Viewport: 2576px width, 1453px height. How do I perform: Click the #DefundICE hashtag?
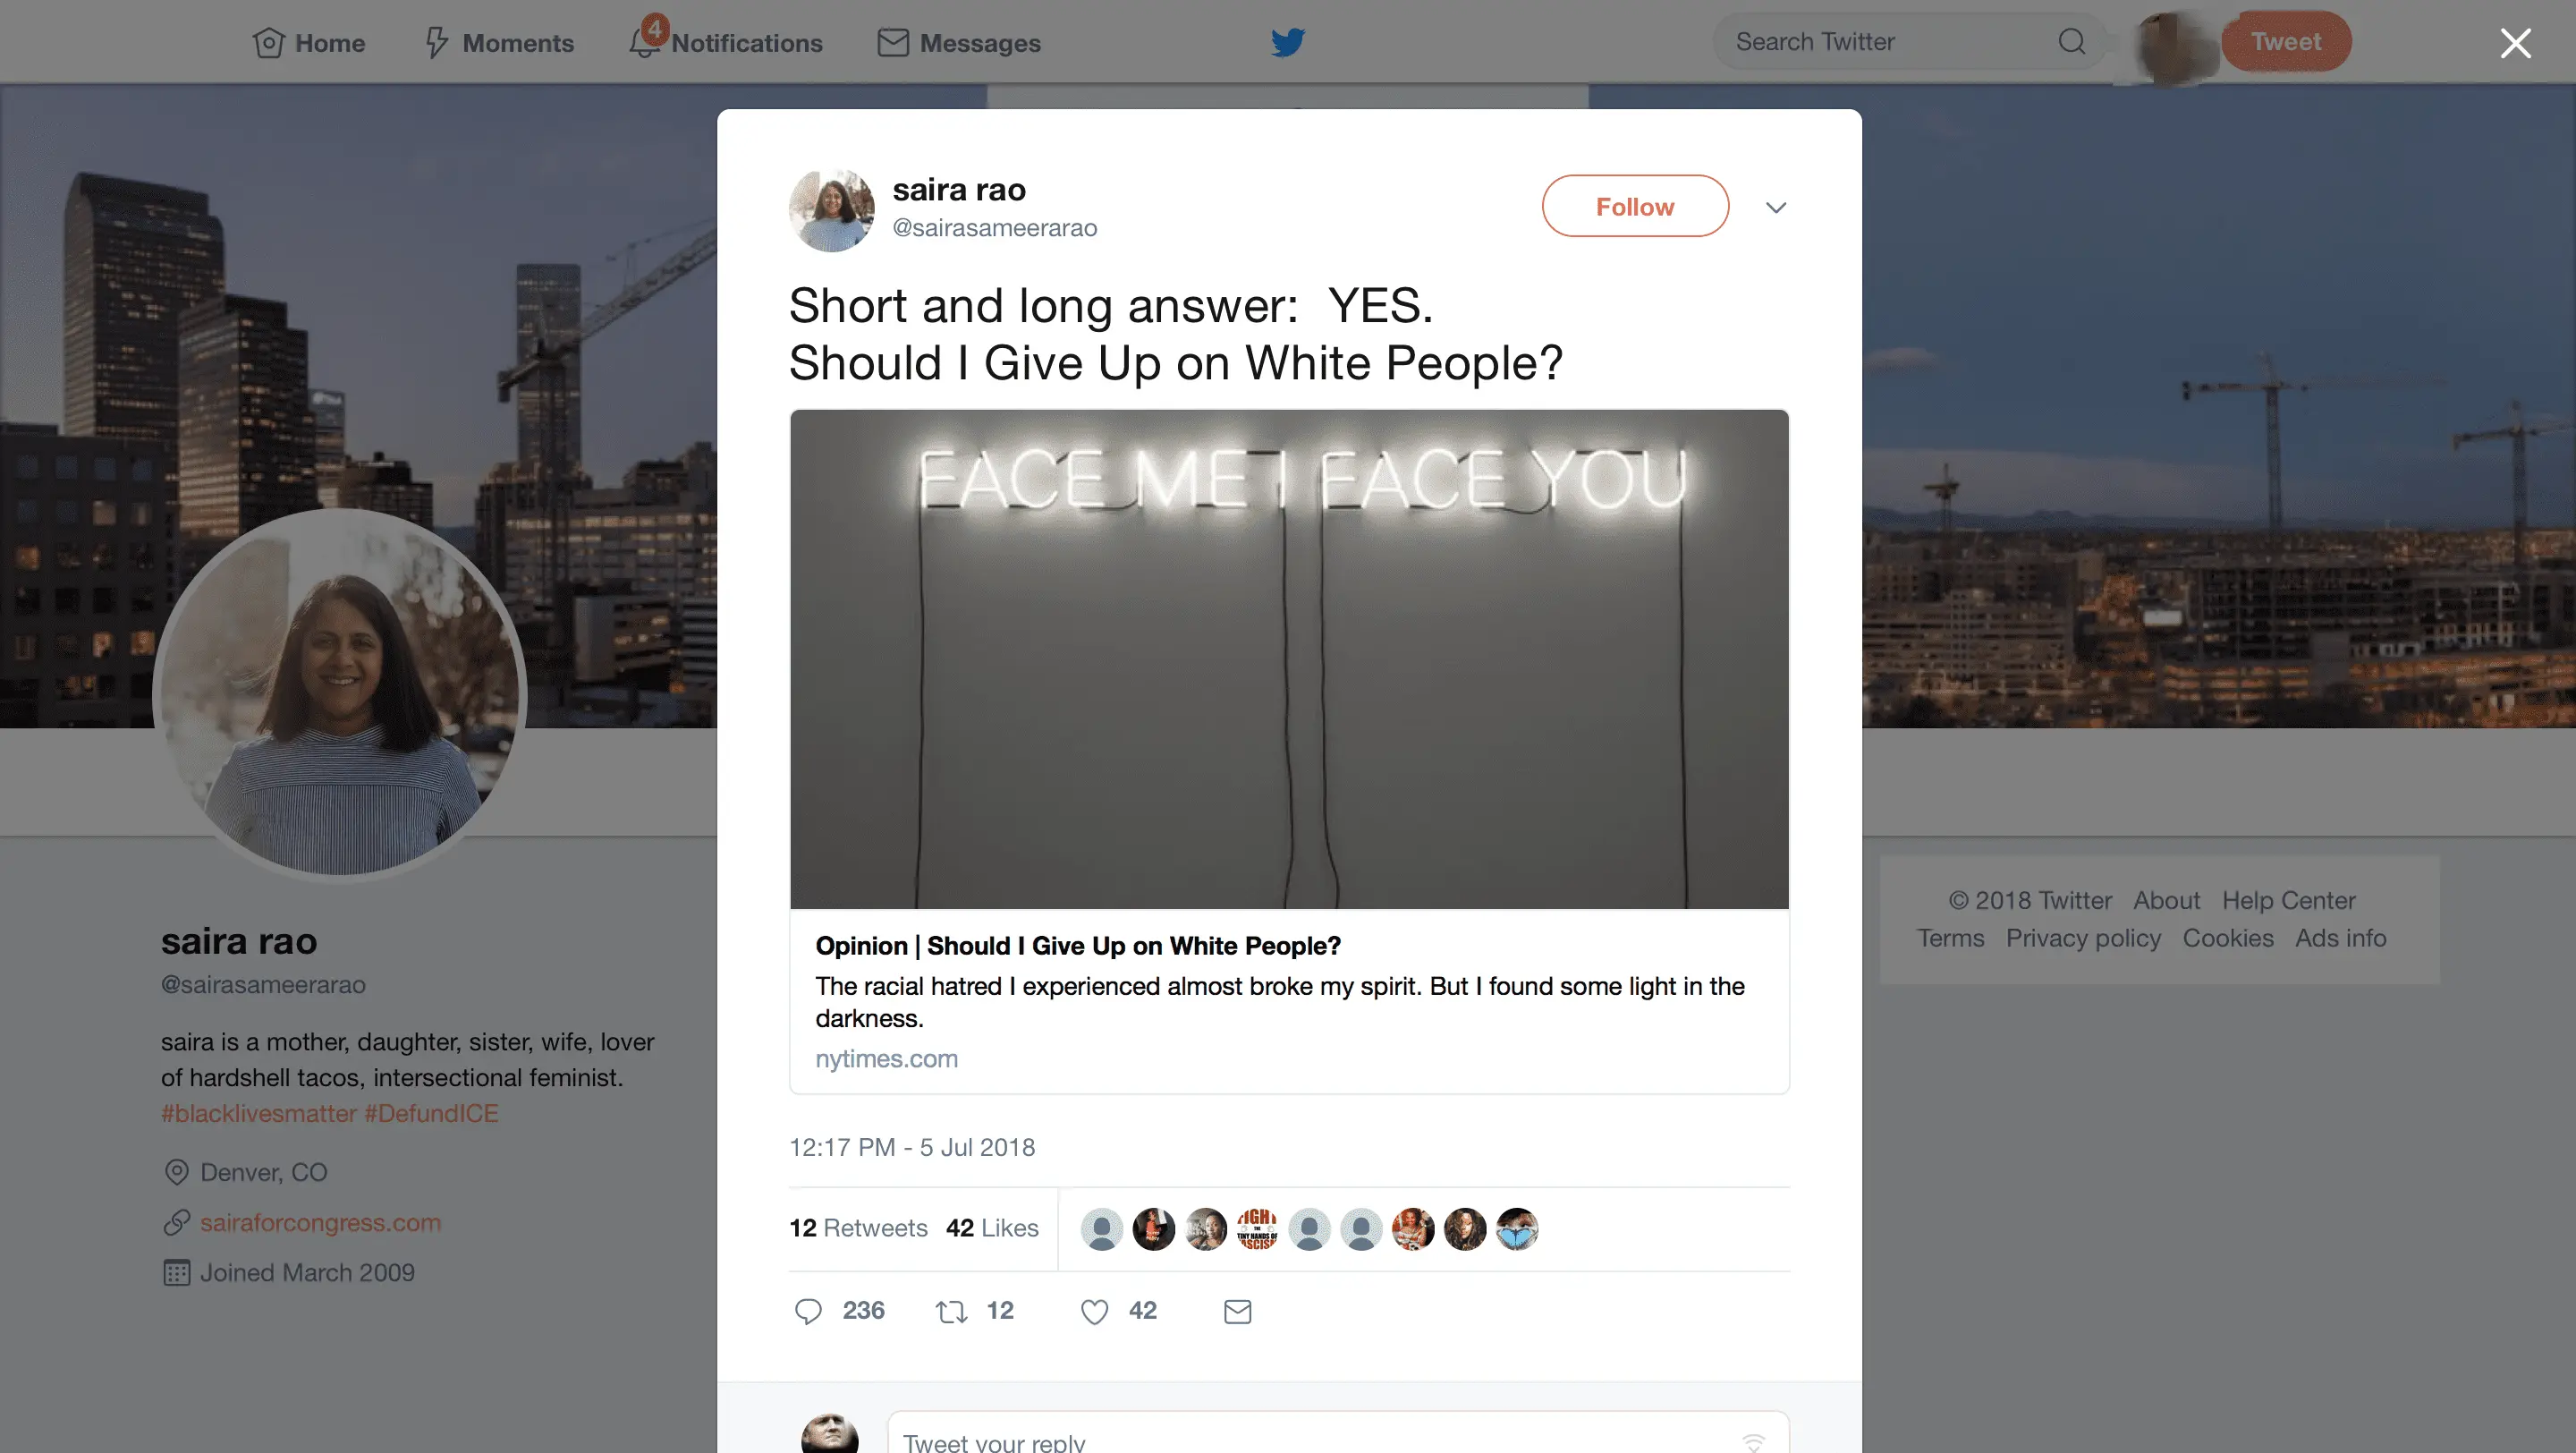(431, 1113)
